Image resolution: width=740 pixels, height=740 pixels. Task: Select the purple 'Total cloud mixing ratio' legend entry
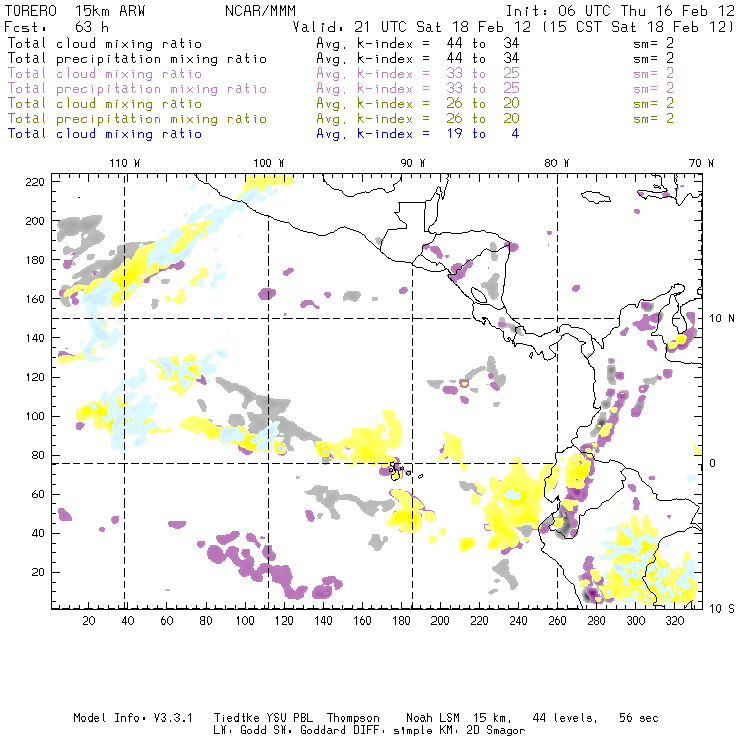(105, 73)
